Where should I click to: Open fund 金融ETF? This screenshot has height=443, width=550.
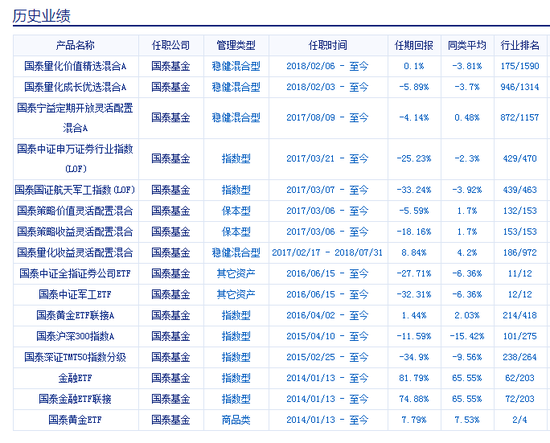75,378
